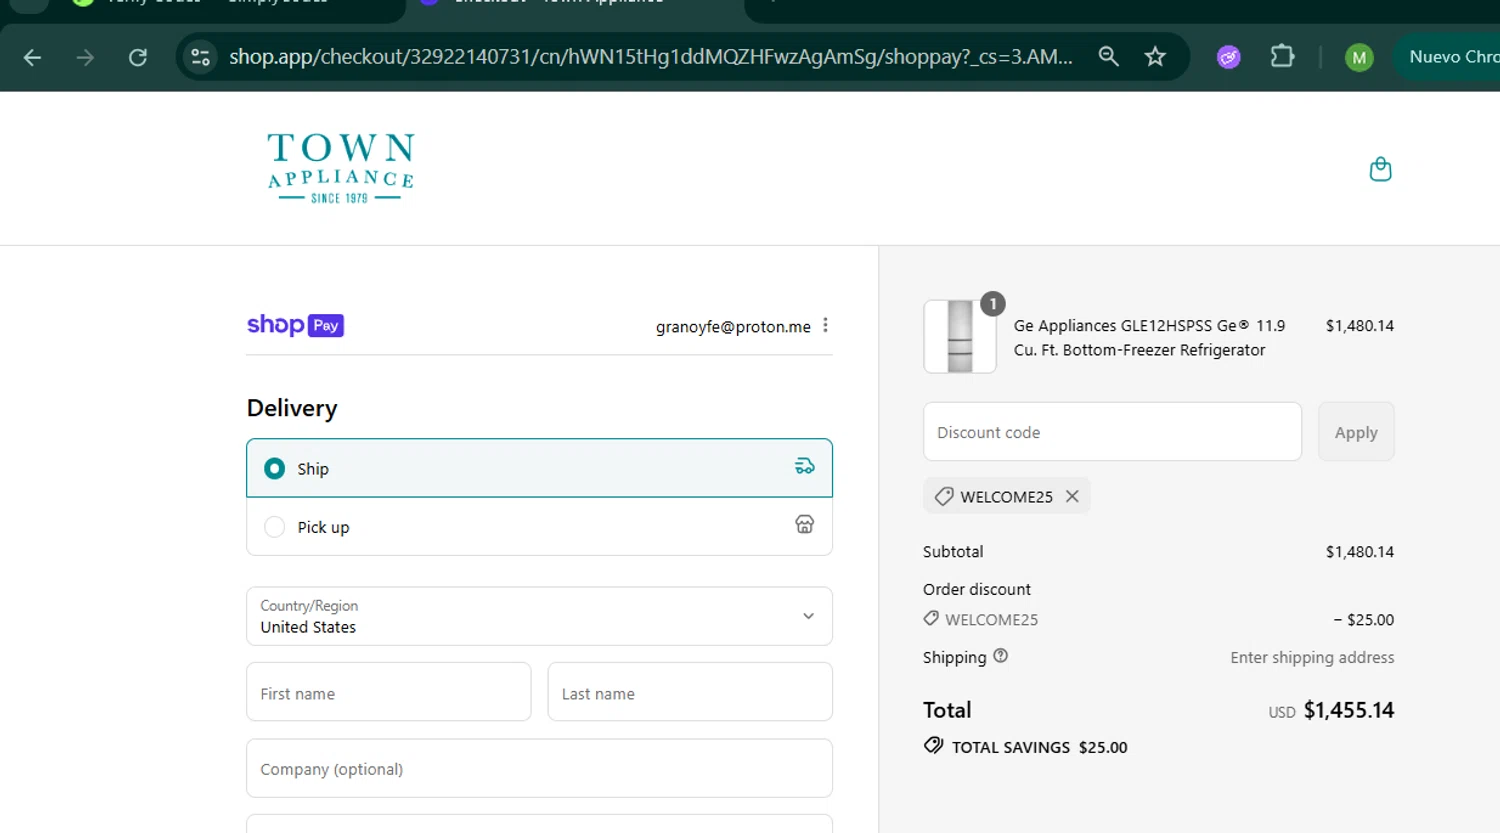This screenshot has width=1500, height=833.
Task: Bookmark this page with the star icon
Action: tap(1155, 57)
